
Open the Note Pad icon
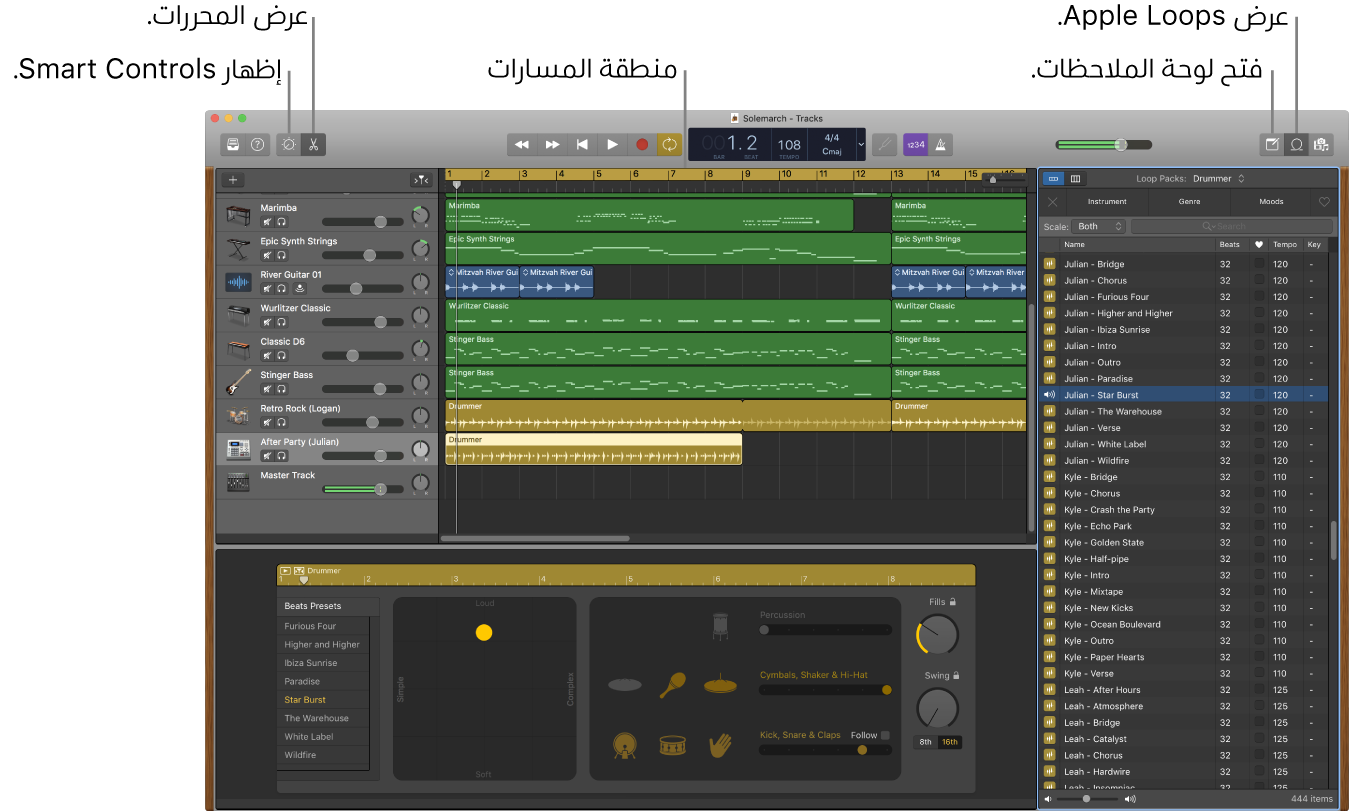click(x=1271, y=144)
